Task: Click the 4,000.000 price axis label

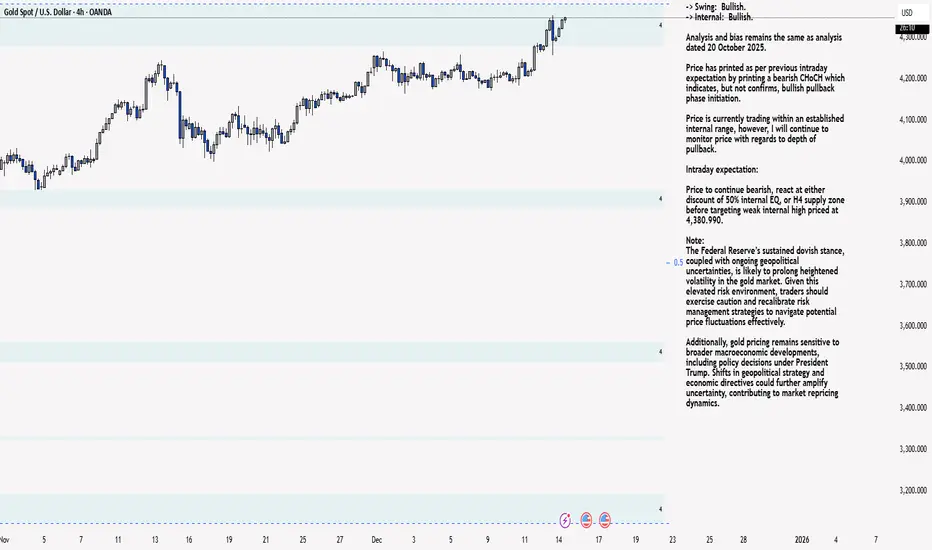Action: pos(913,161)
